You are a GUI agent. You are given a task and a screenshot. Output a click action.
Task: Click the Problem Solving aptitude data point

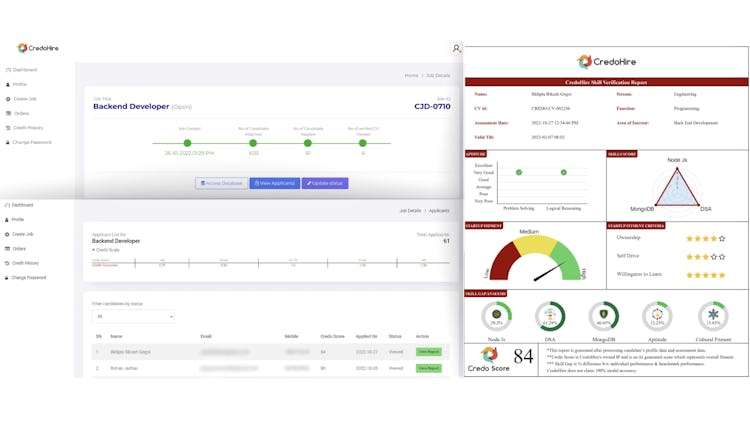pos(519,172)
